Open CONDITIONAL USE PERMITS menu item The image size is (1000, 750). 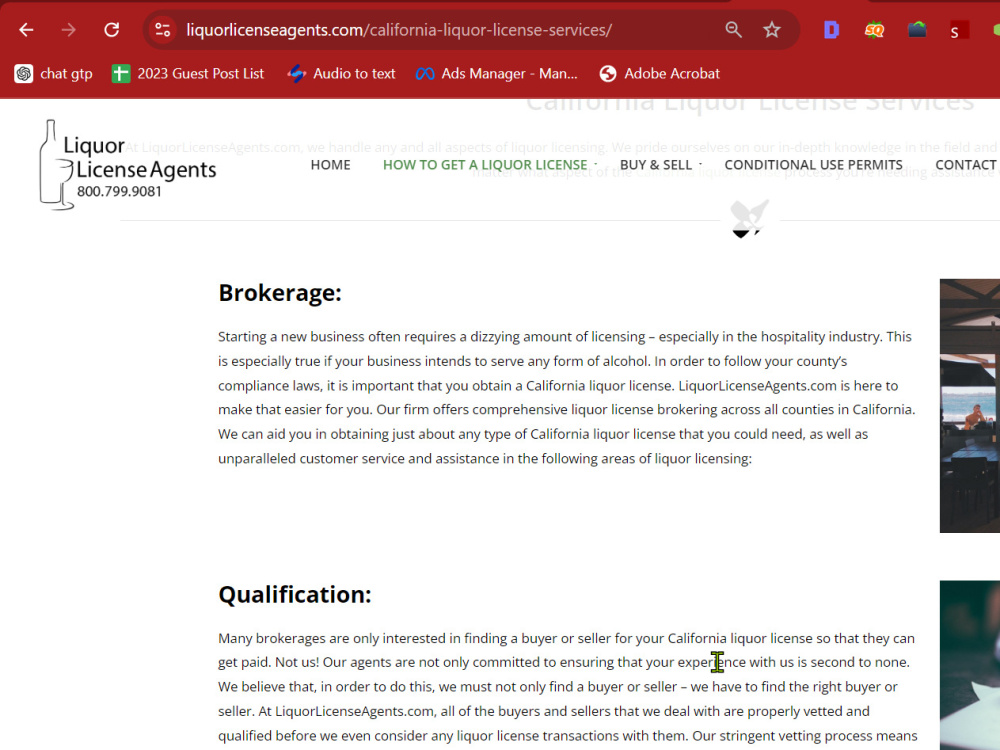tap(813, 165)
